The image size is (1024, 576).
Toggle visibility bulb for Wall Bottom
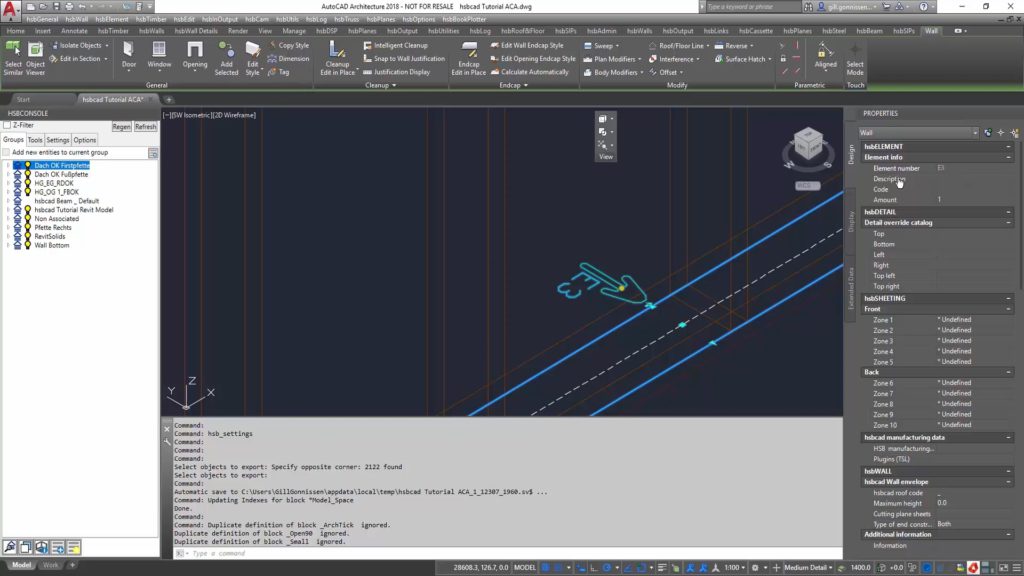tap(27, 245)
